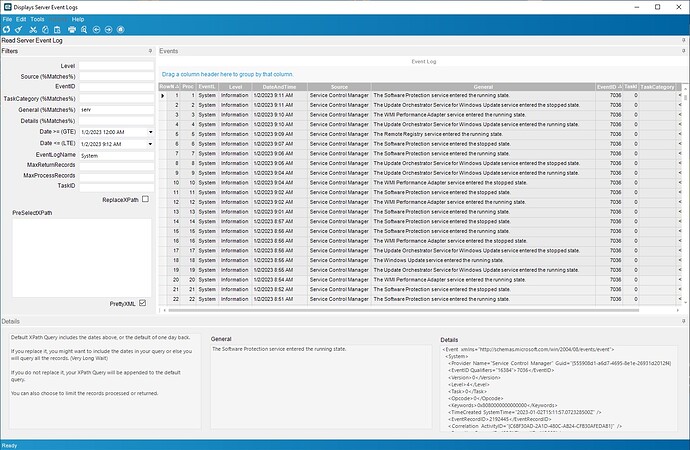Open the File menu

click(x=7, y=19)
